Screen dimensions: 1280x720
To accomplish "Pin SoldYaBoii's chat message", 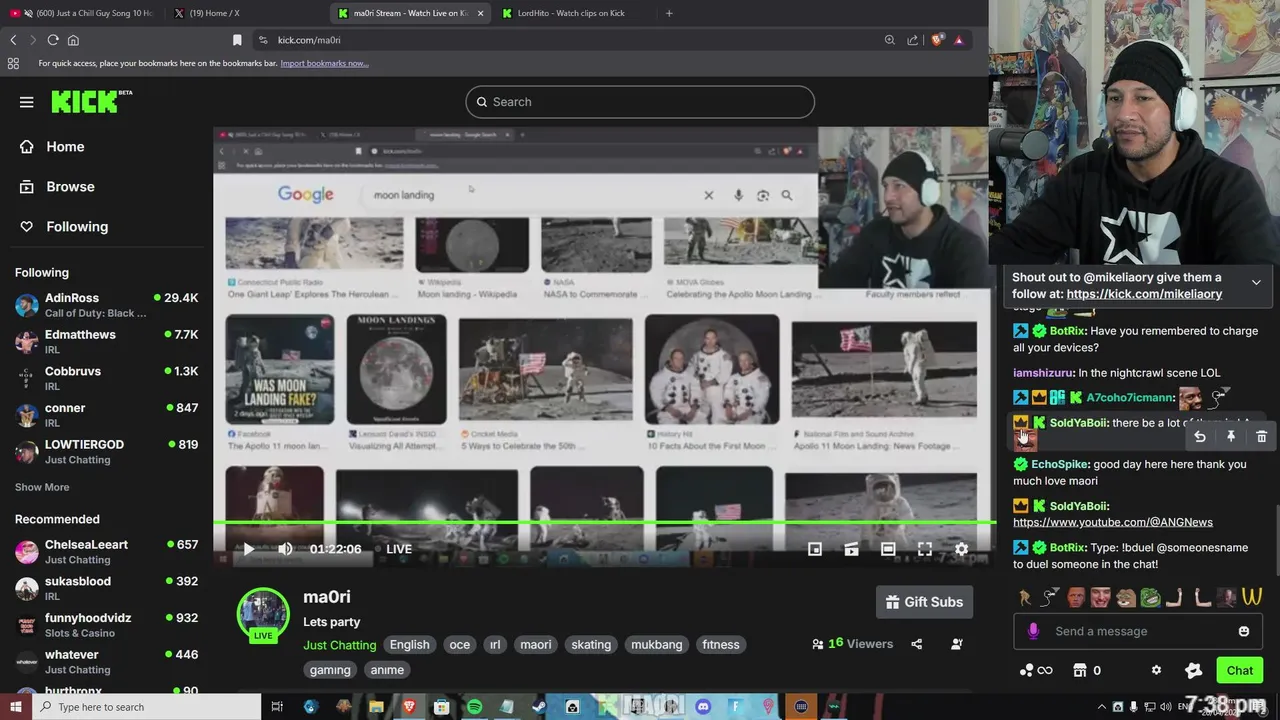I will coord(1231,437).
